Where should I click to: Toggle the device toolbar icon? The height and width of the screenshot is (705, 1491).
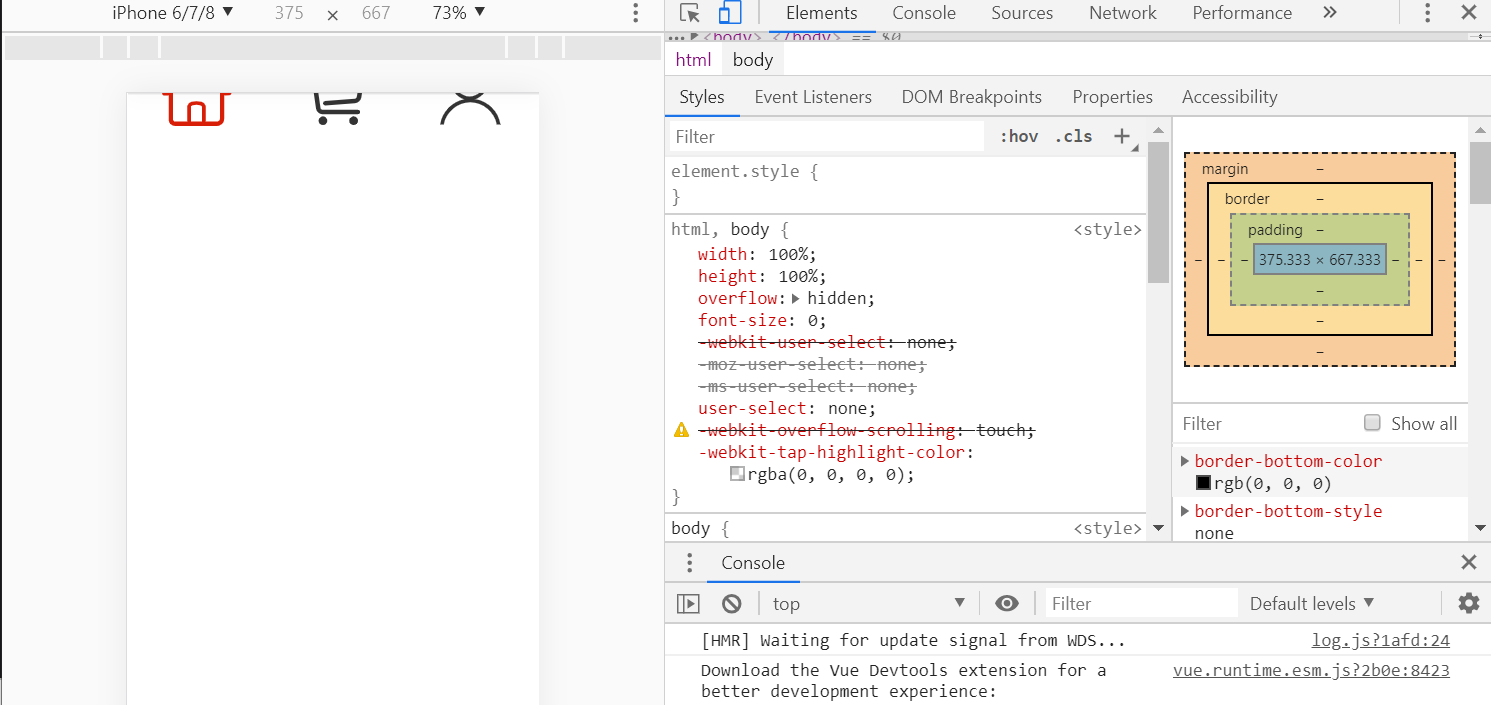click(730, 13)
